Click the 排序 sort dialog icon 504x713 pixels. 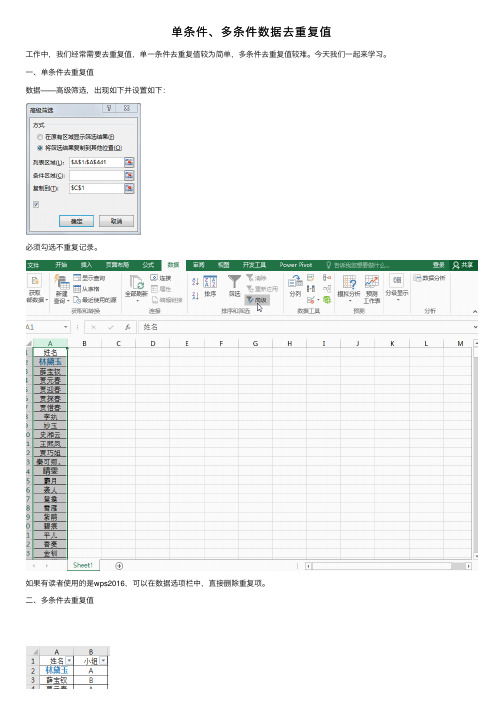point(210,286)
